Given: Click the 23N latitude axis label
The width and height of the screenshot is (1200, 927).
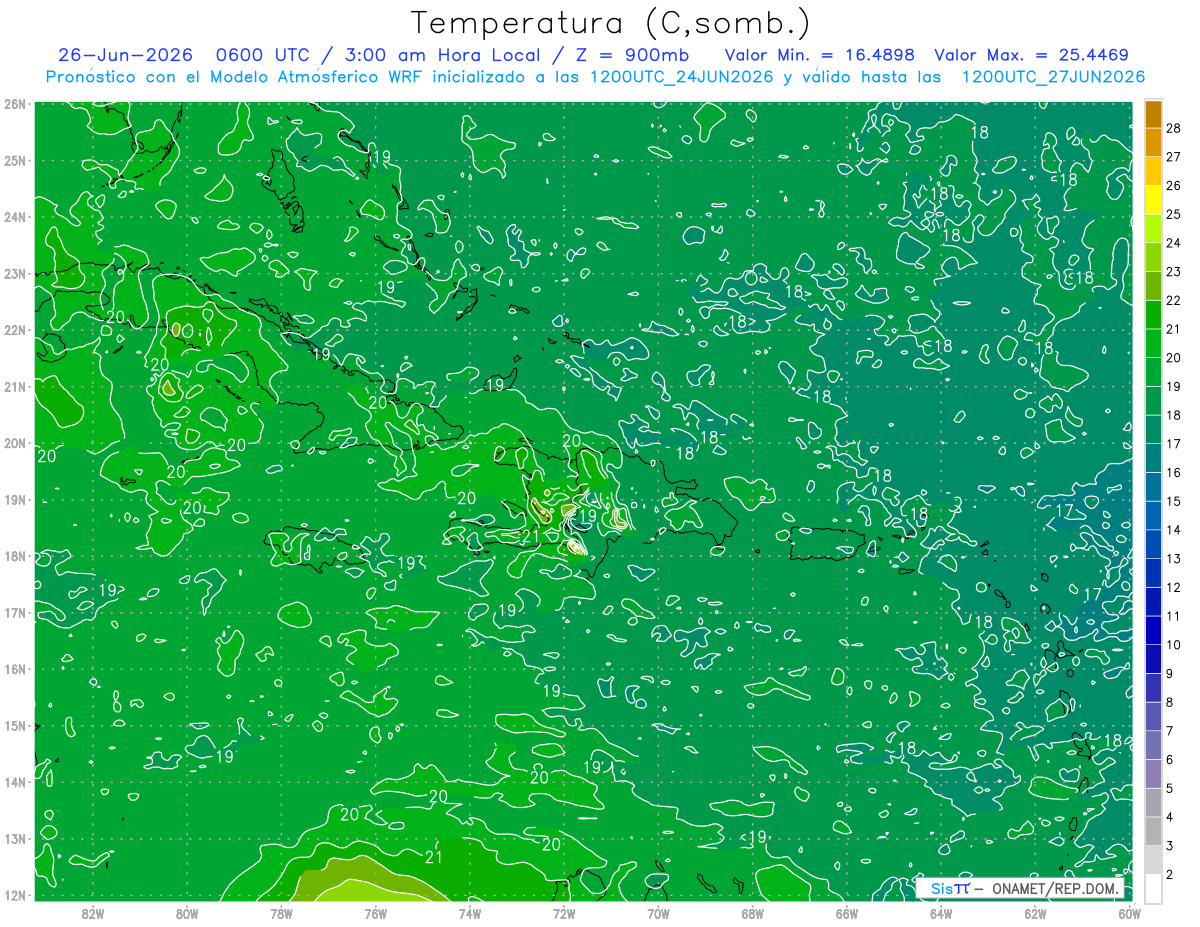Looking at the screenshot, I should point(15,274).
